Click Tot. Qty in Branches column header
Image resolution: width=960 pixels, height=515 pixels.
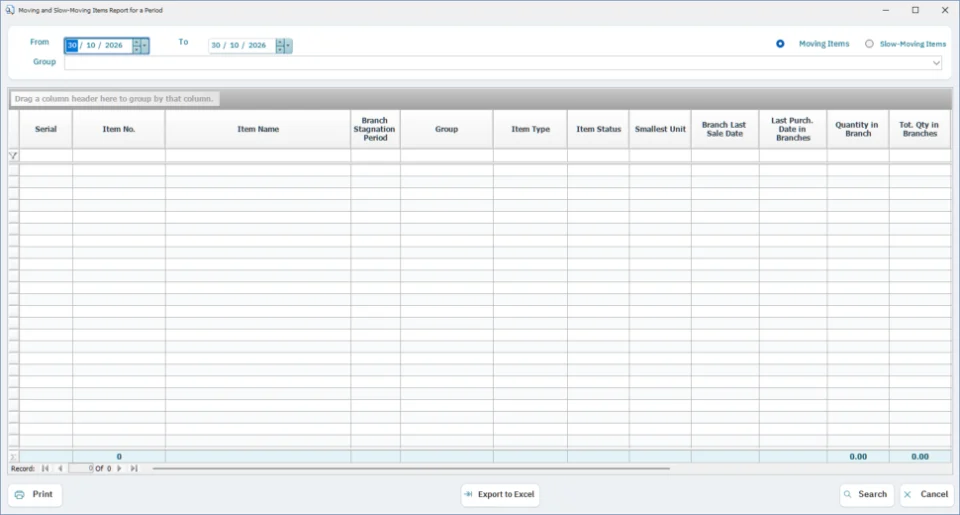pyautogui.click(x=920, y=129)
